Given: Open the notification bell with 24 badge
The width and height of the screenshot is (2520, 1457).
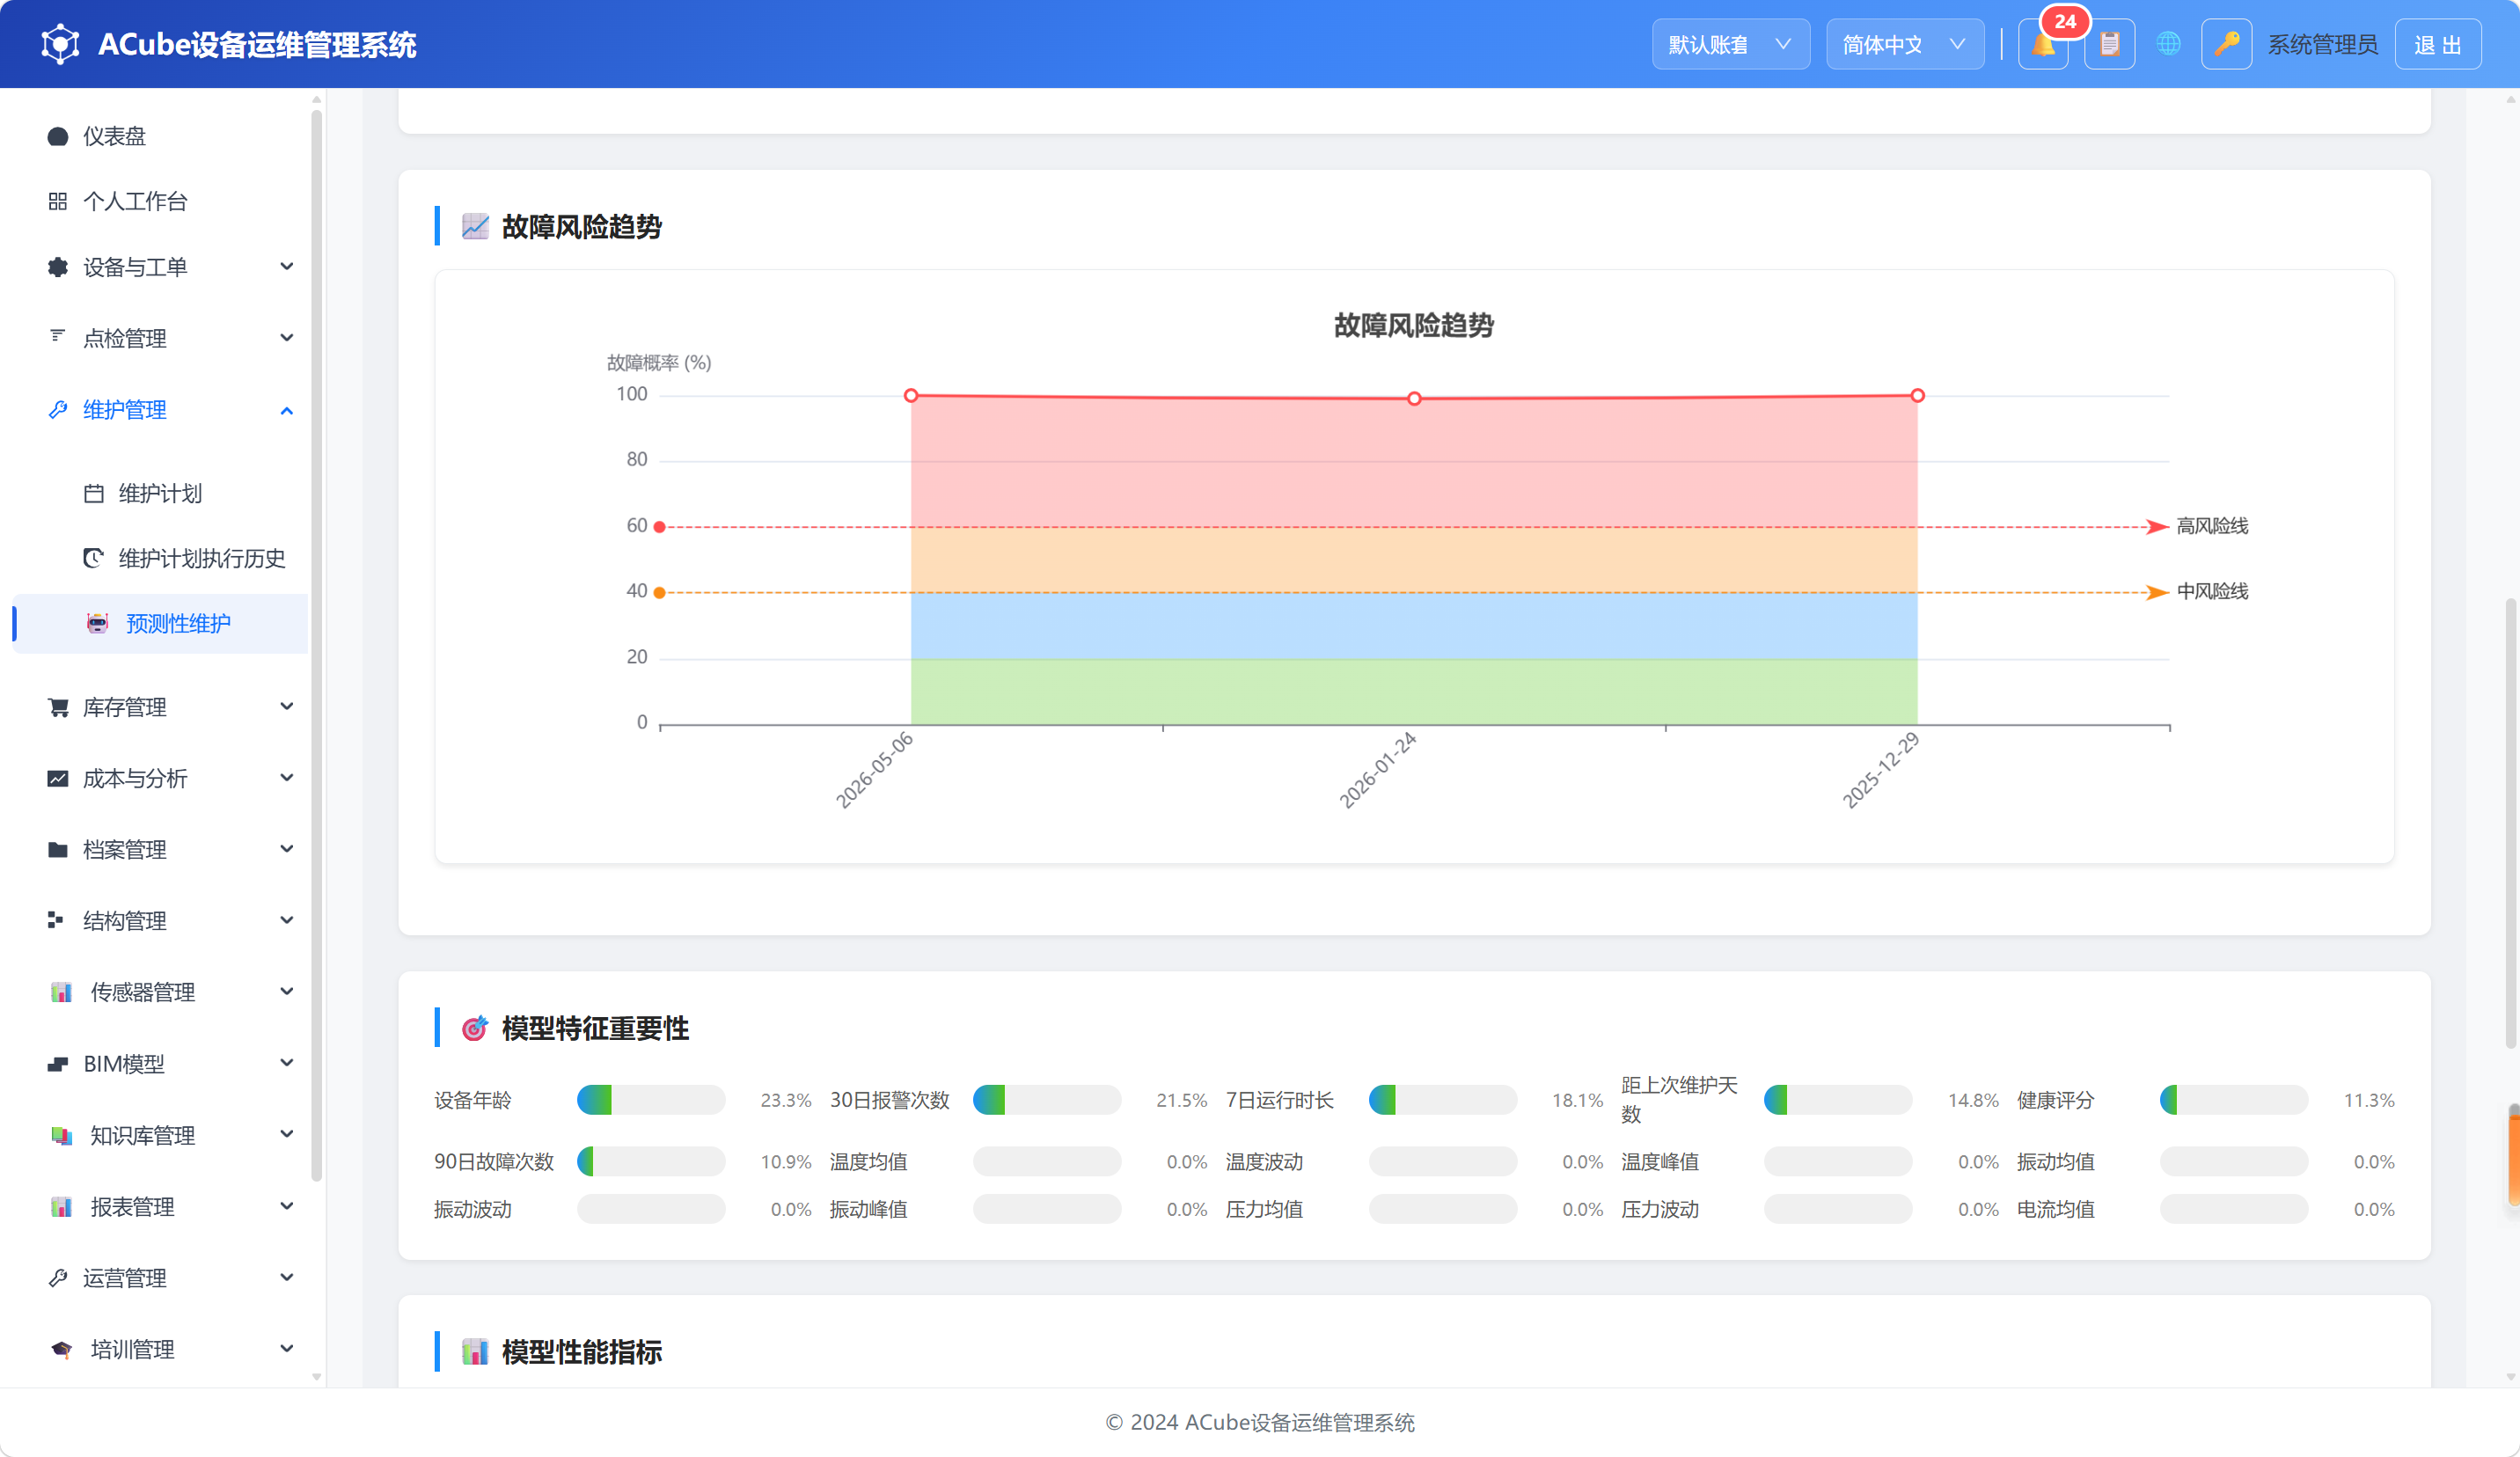Looking at the screenshot, I should (x=2043, y=45).
